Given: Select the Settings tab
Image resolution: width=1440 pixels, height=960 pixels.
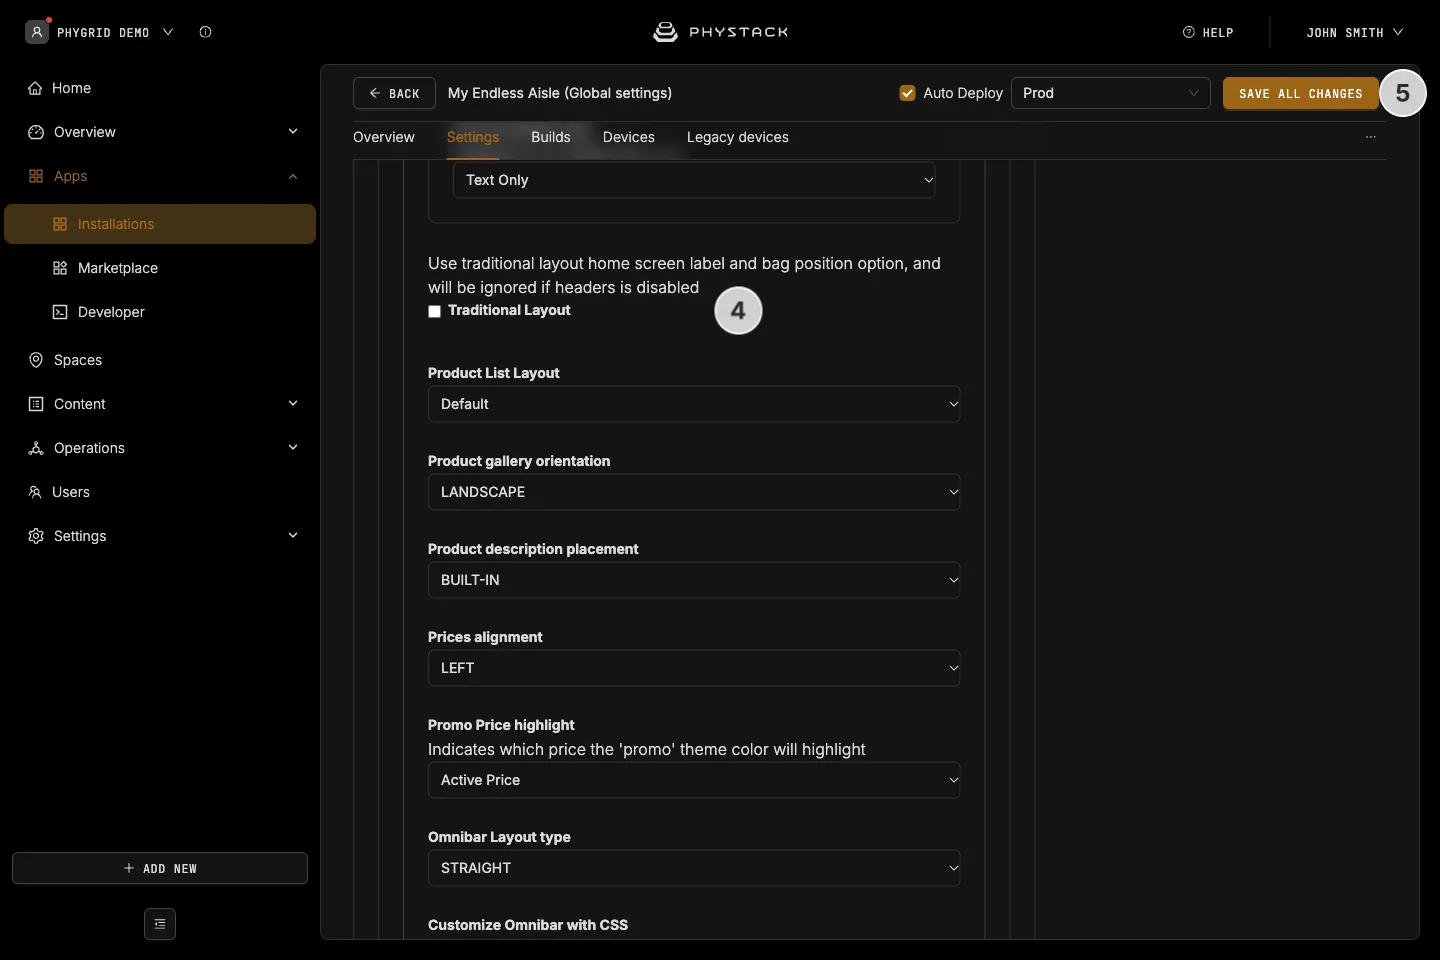Looking at the screenshot, I should coord(473,137).
